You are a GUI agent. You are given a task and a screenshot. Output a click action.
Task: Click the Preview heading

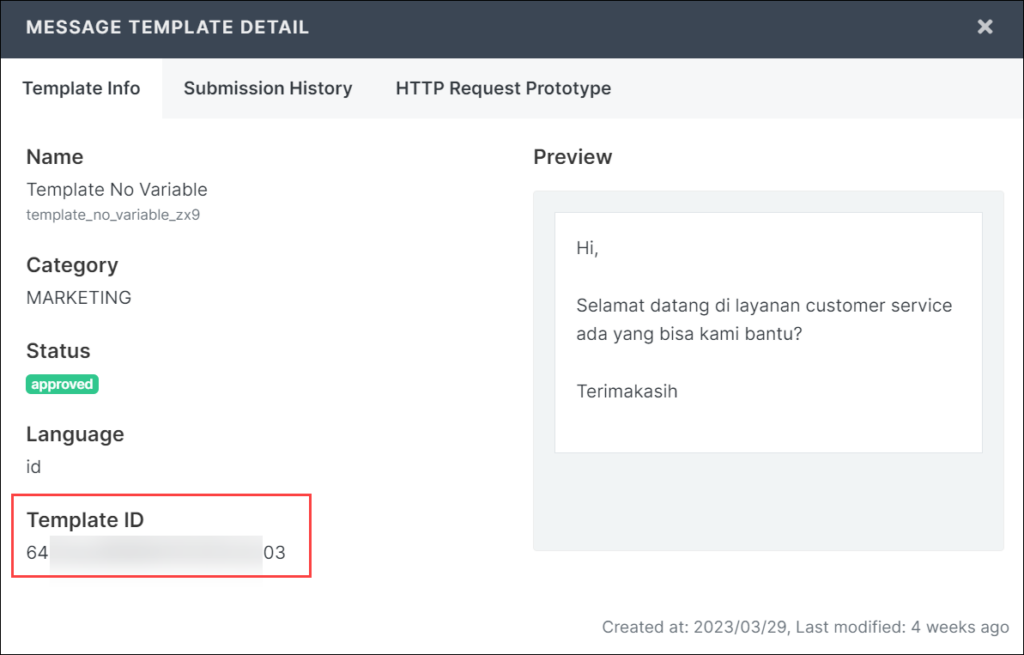coord(572,157)
